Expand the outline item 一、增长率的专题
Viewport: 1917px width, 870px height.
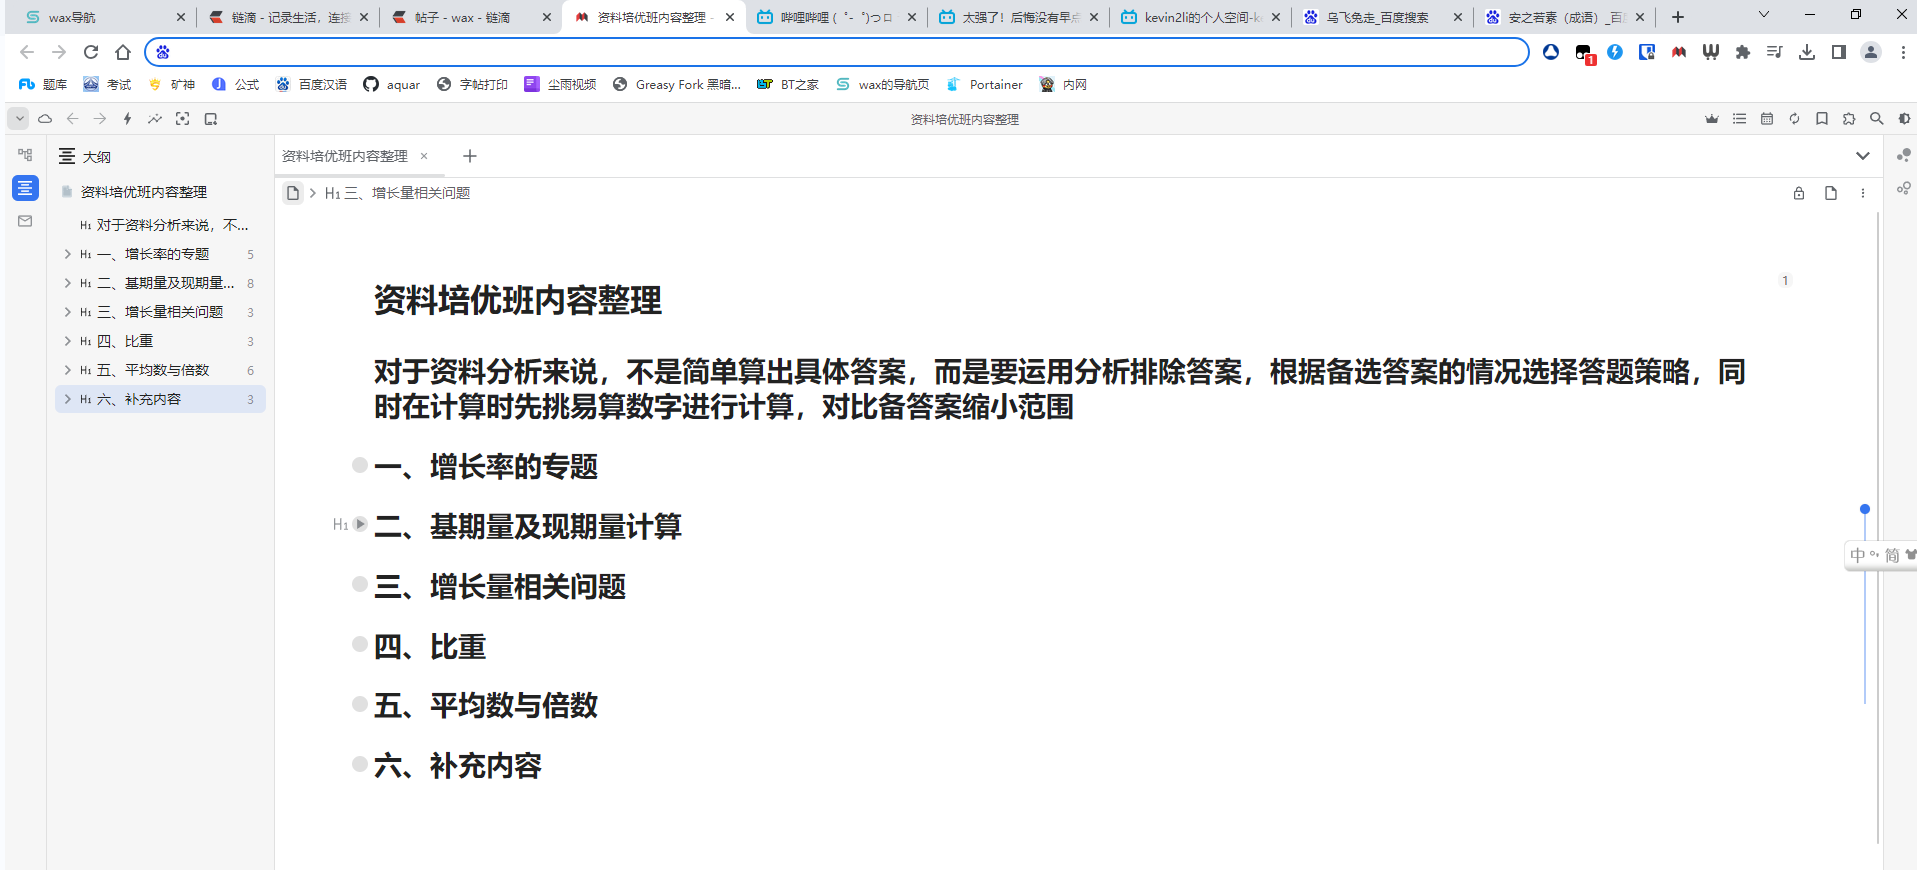[68, 254]
